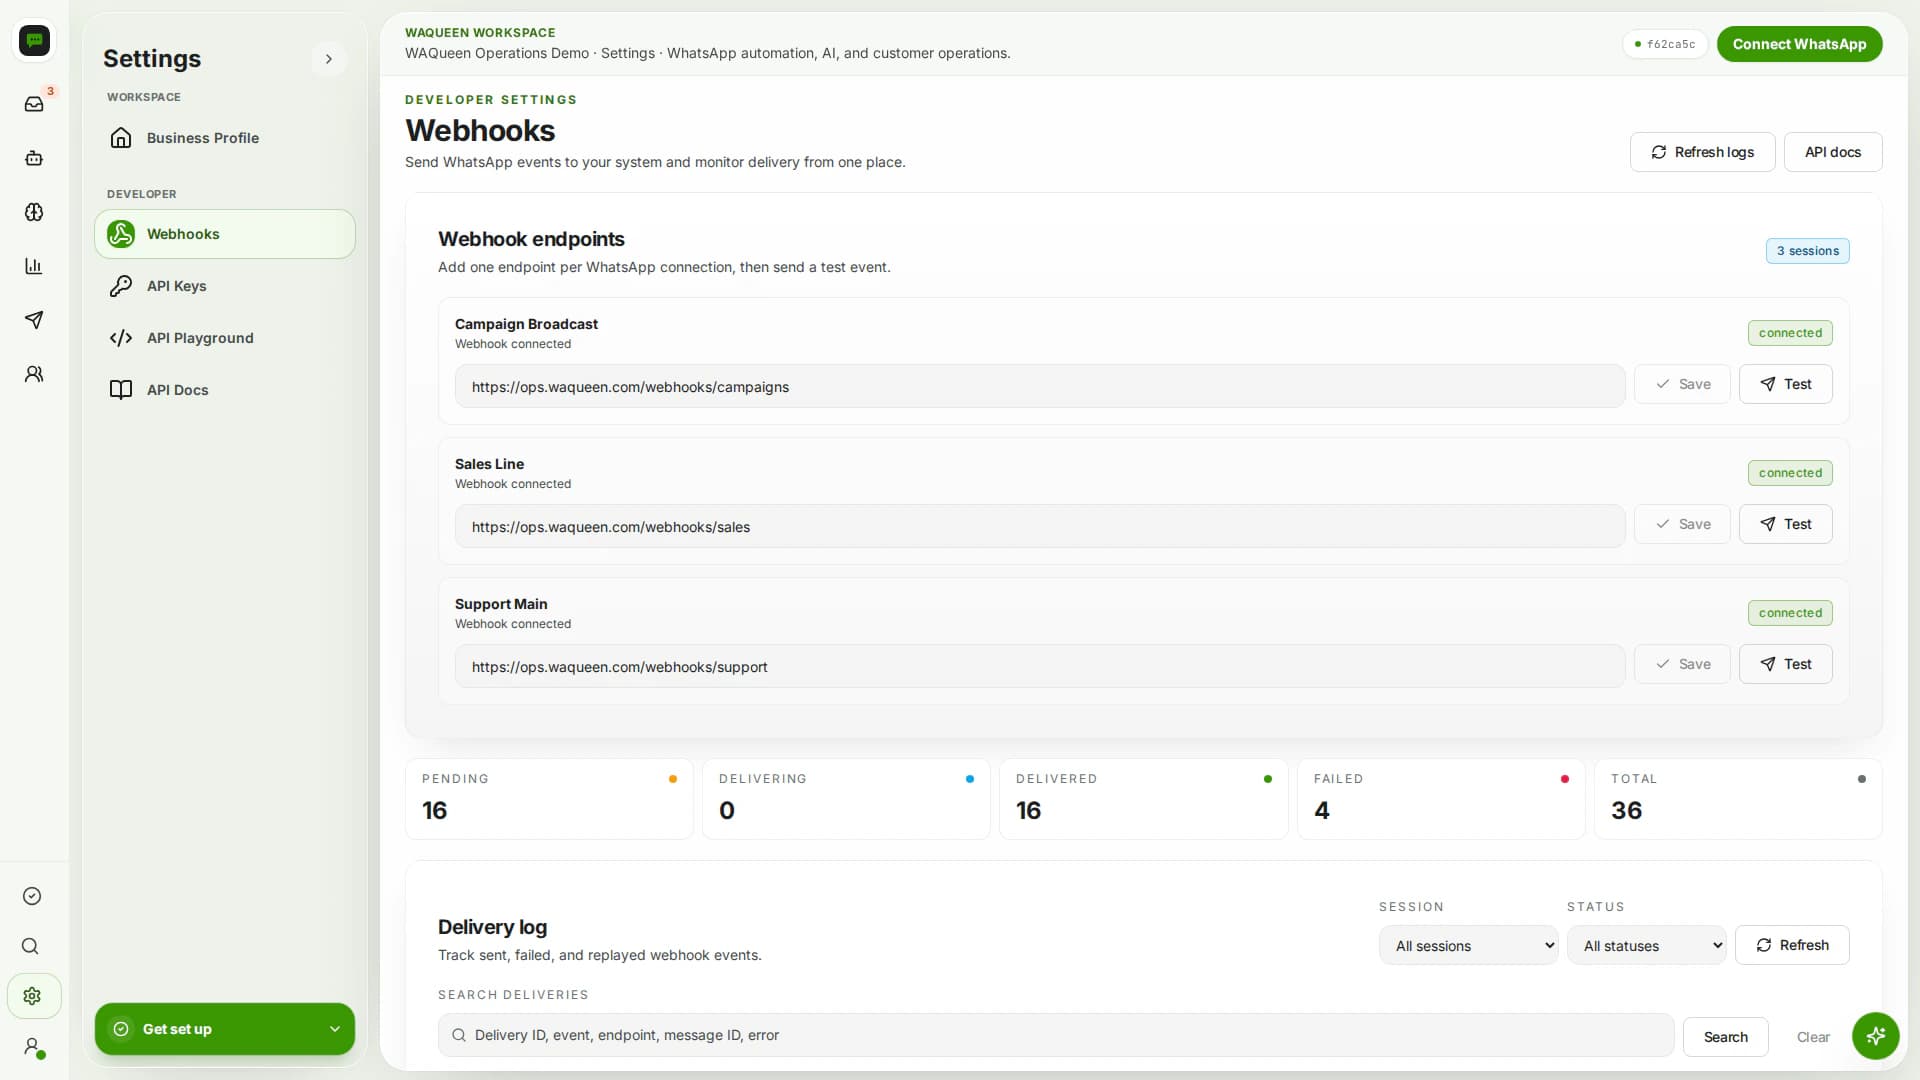Open the contacts people icon

click(34, 374)
